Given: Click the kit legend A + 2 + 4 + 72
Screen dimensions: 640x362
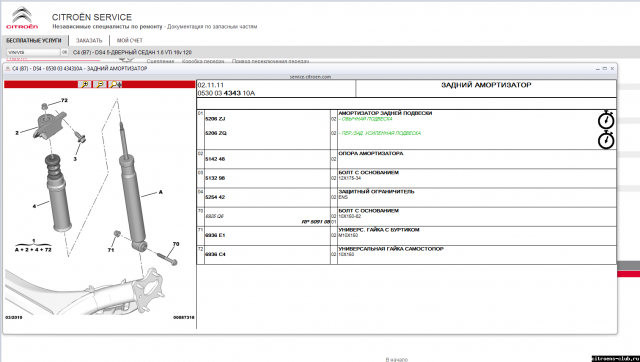Looking at the screenshot, I should [x=33, y=249].
